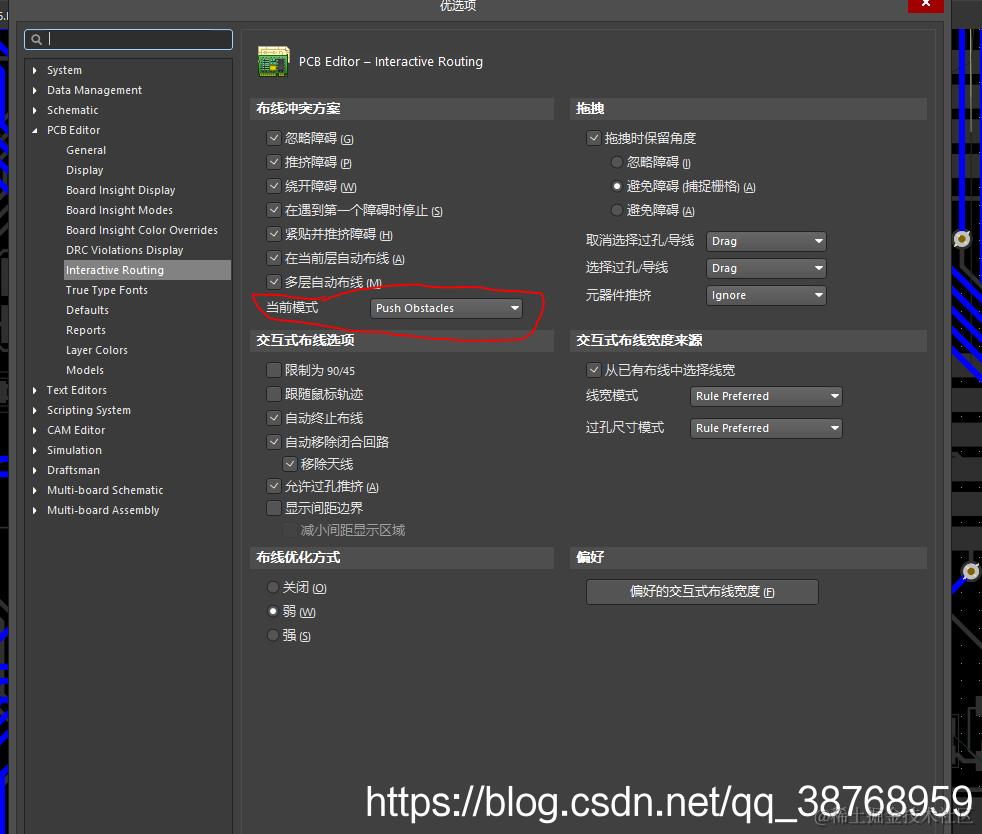Open 线宽模式 Rule Preferred dropdown
982x834 pixels.
766,396
